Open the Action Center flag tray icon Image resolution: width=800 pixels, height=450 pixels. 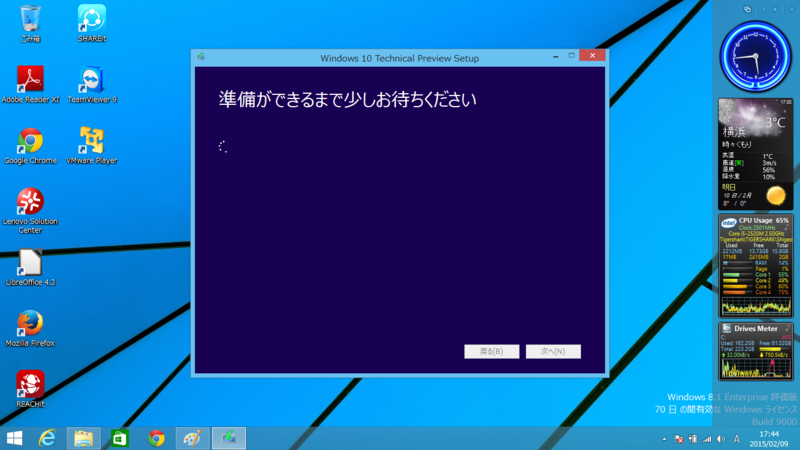(x=678, y=439)
